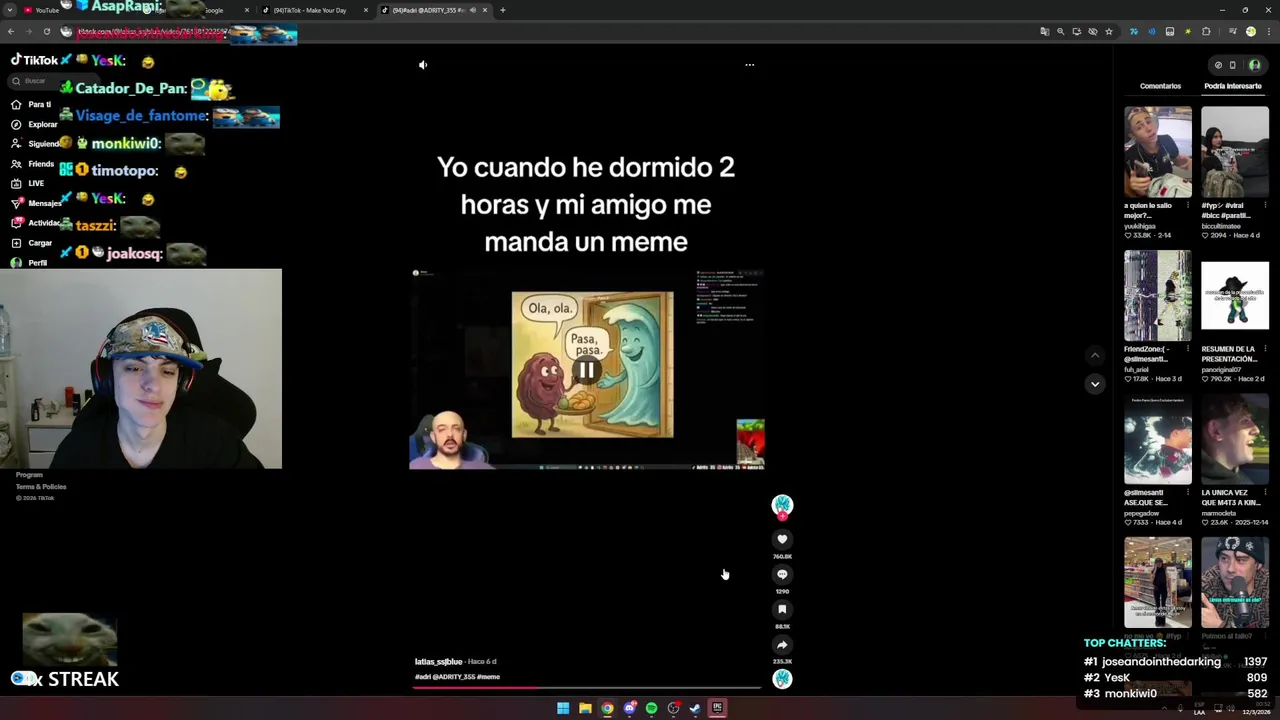Click the coin icon in TikTok header
Screen dimensions: 1280x720
pyautogui.click(x=1218, y=65)
